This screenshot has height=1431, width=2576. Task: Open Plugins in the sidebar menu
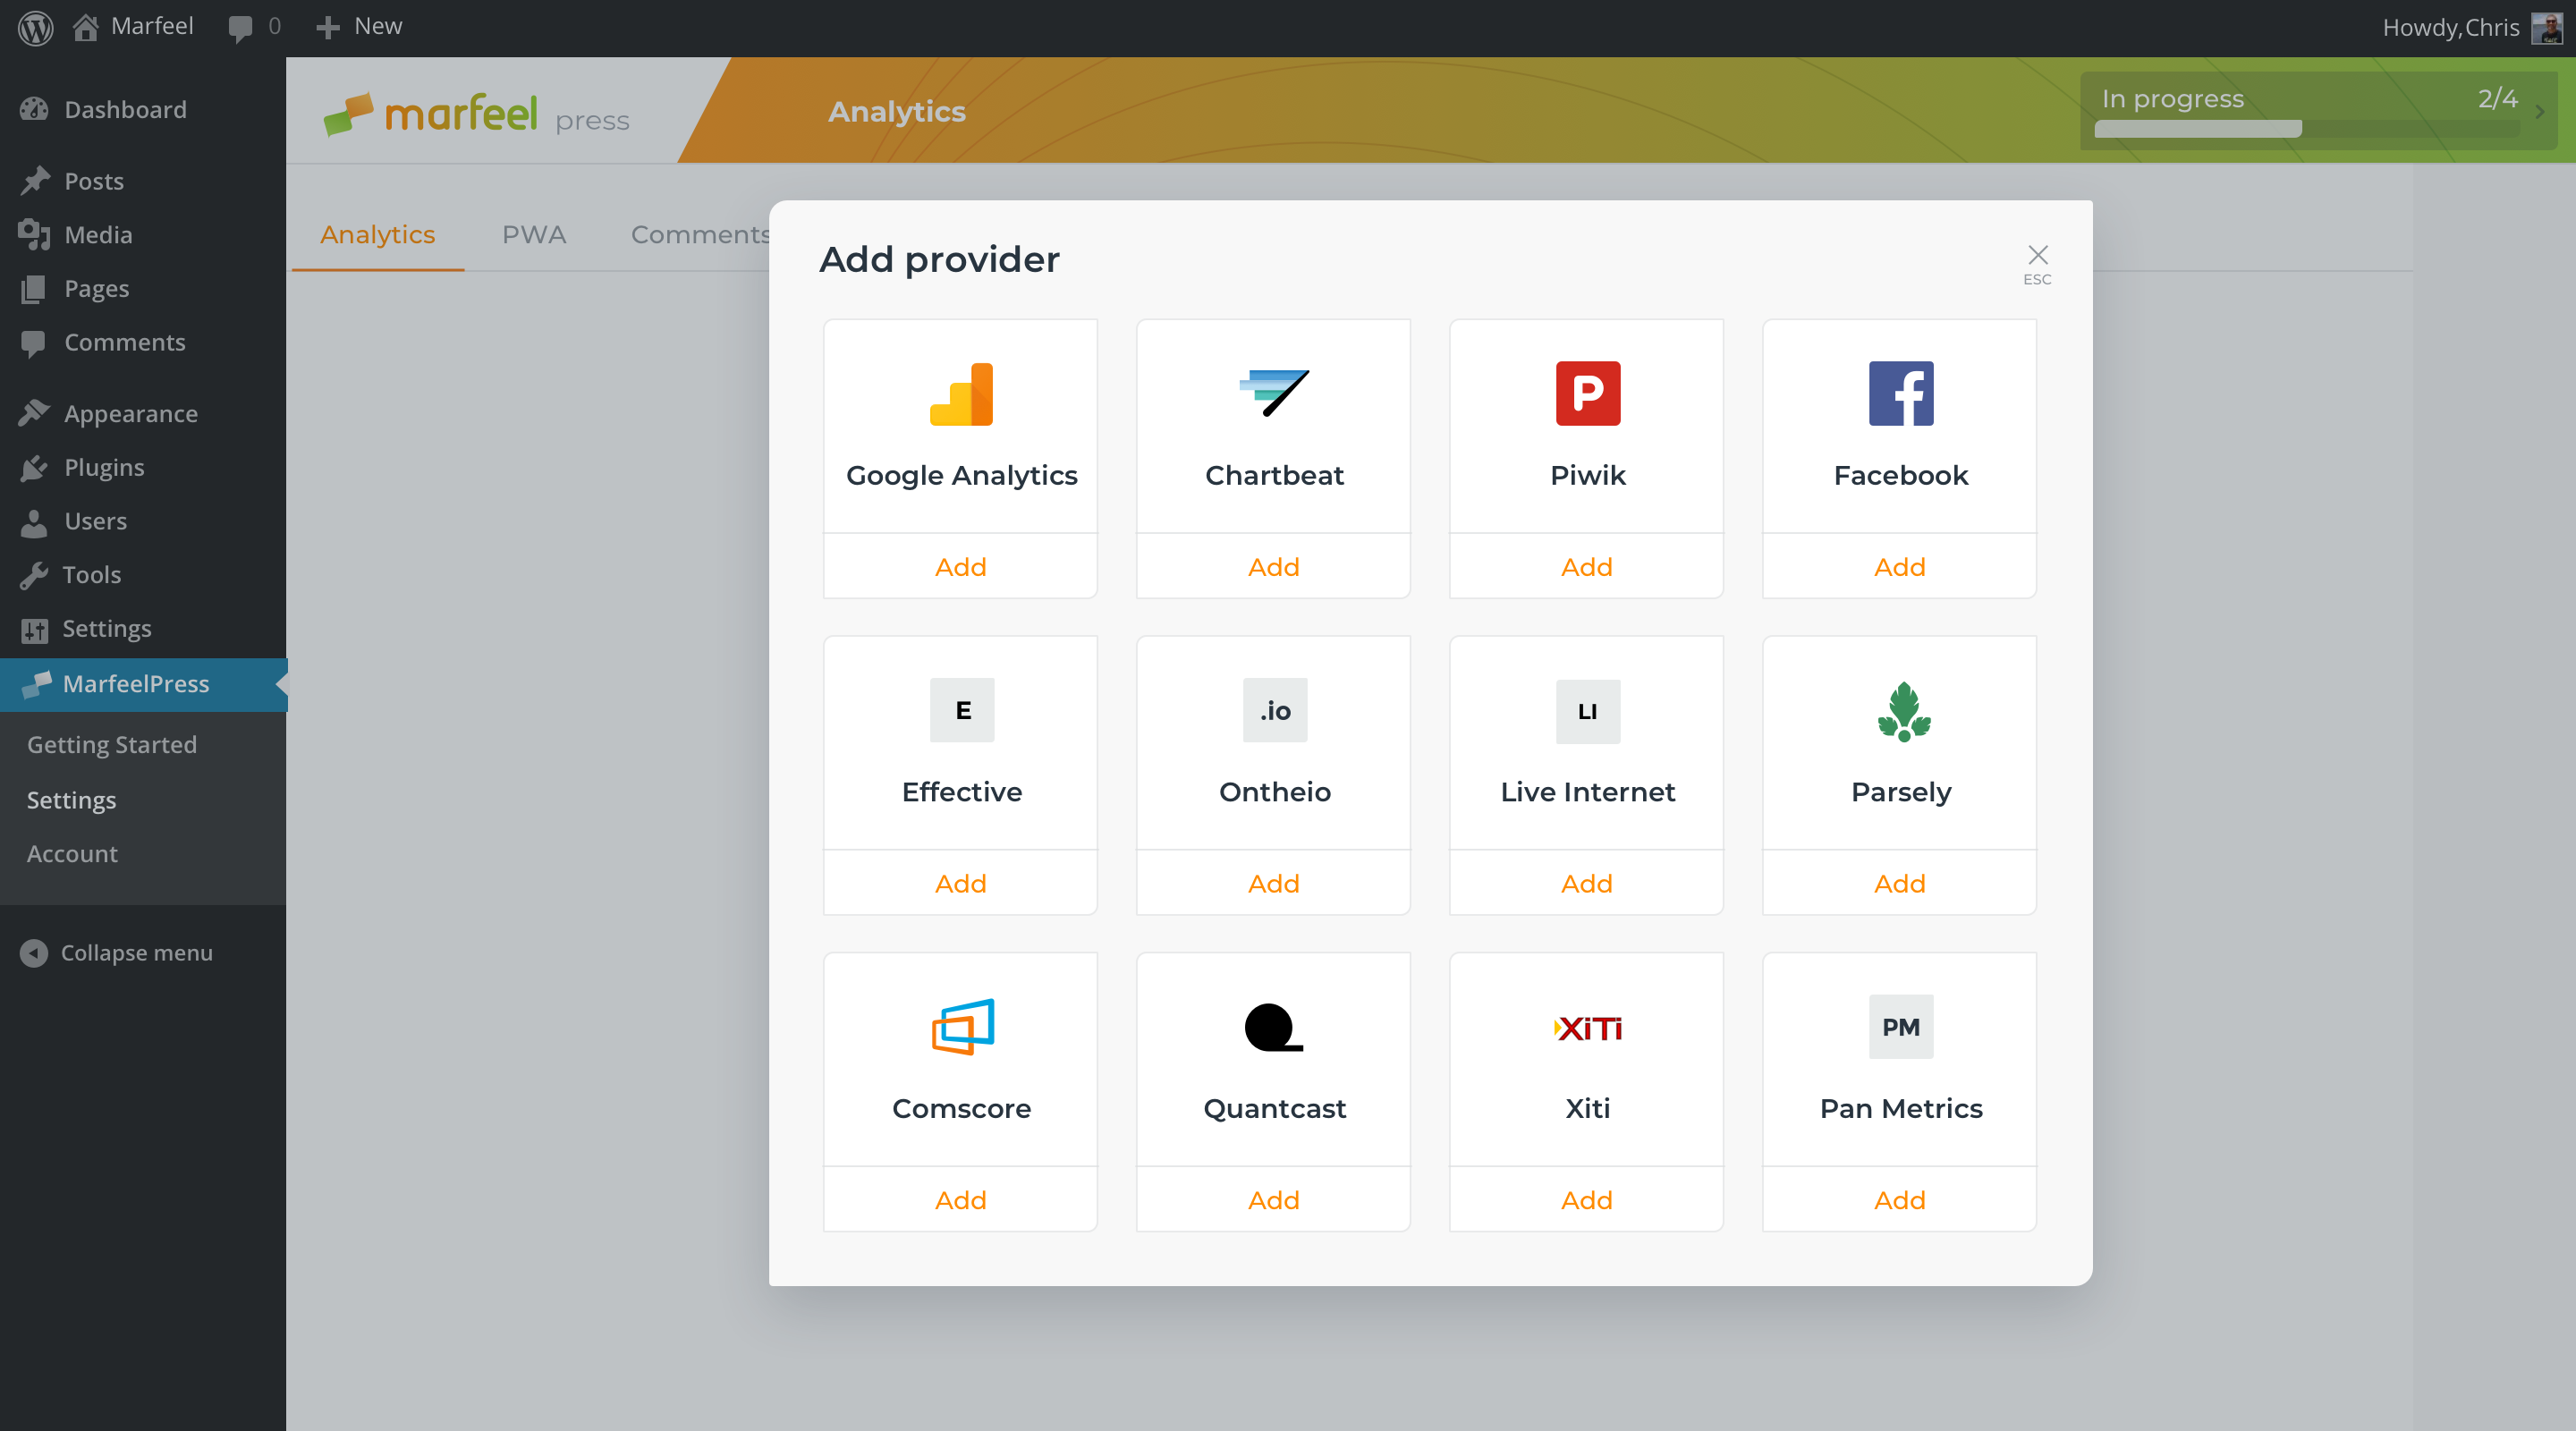click(x=103, y=467)
